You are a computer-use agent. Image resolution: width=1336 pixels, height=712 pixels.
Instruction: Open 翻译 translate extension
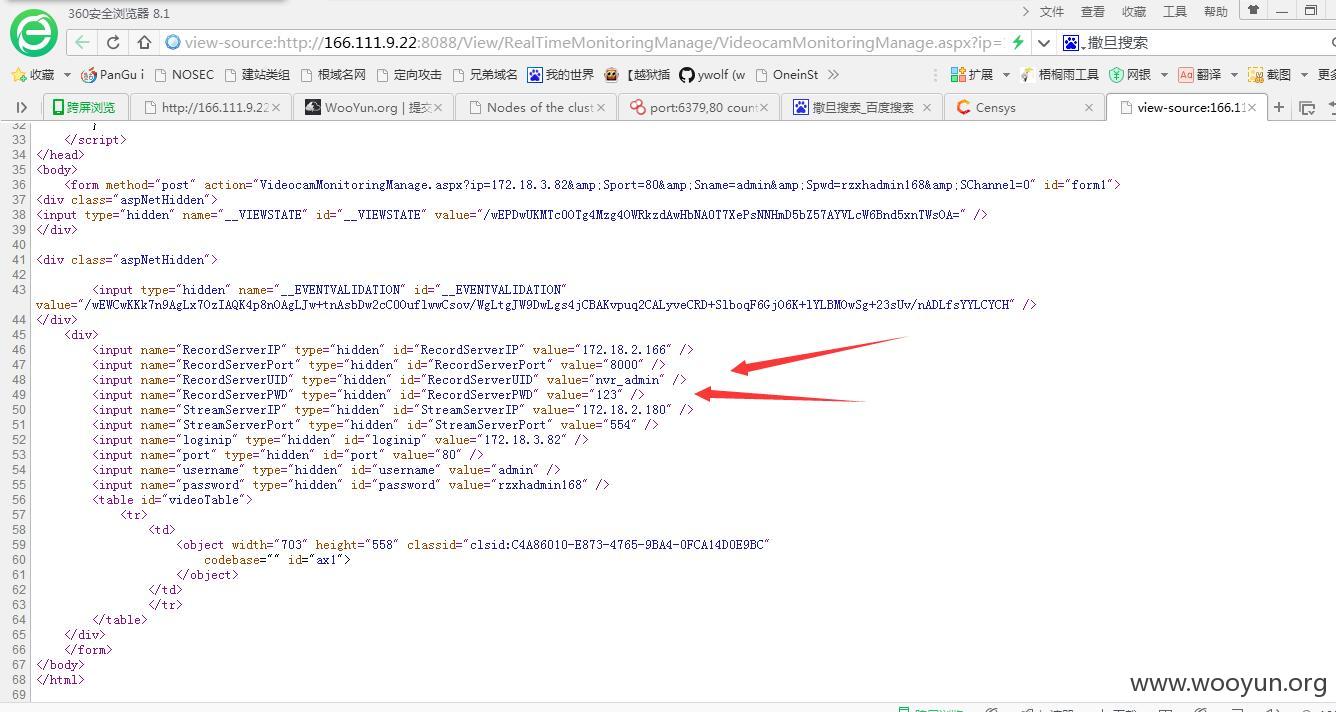[1200, 75]
